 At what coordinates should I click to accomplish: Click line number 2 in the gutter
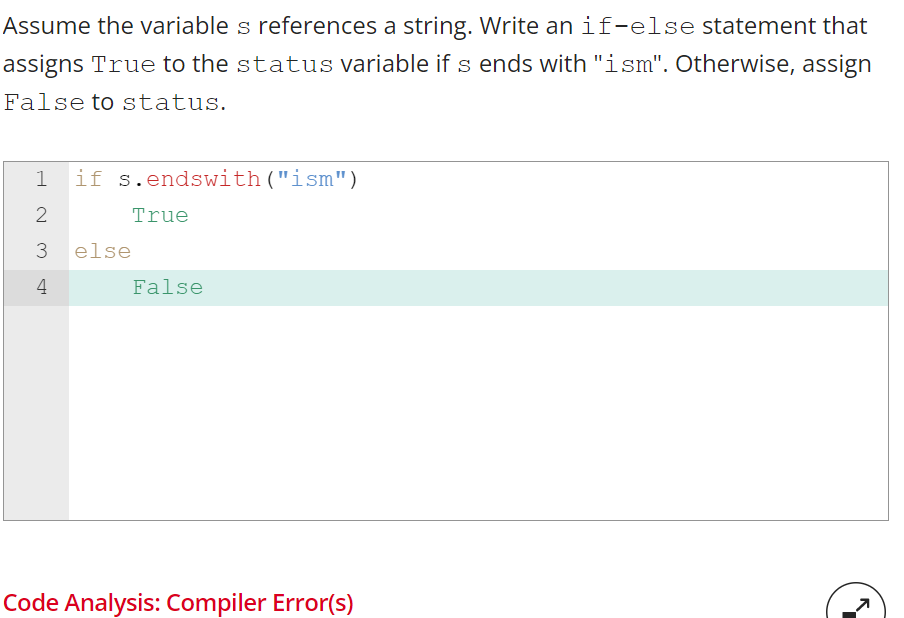[41, 215]
